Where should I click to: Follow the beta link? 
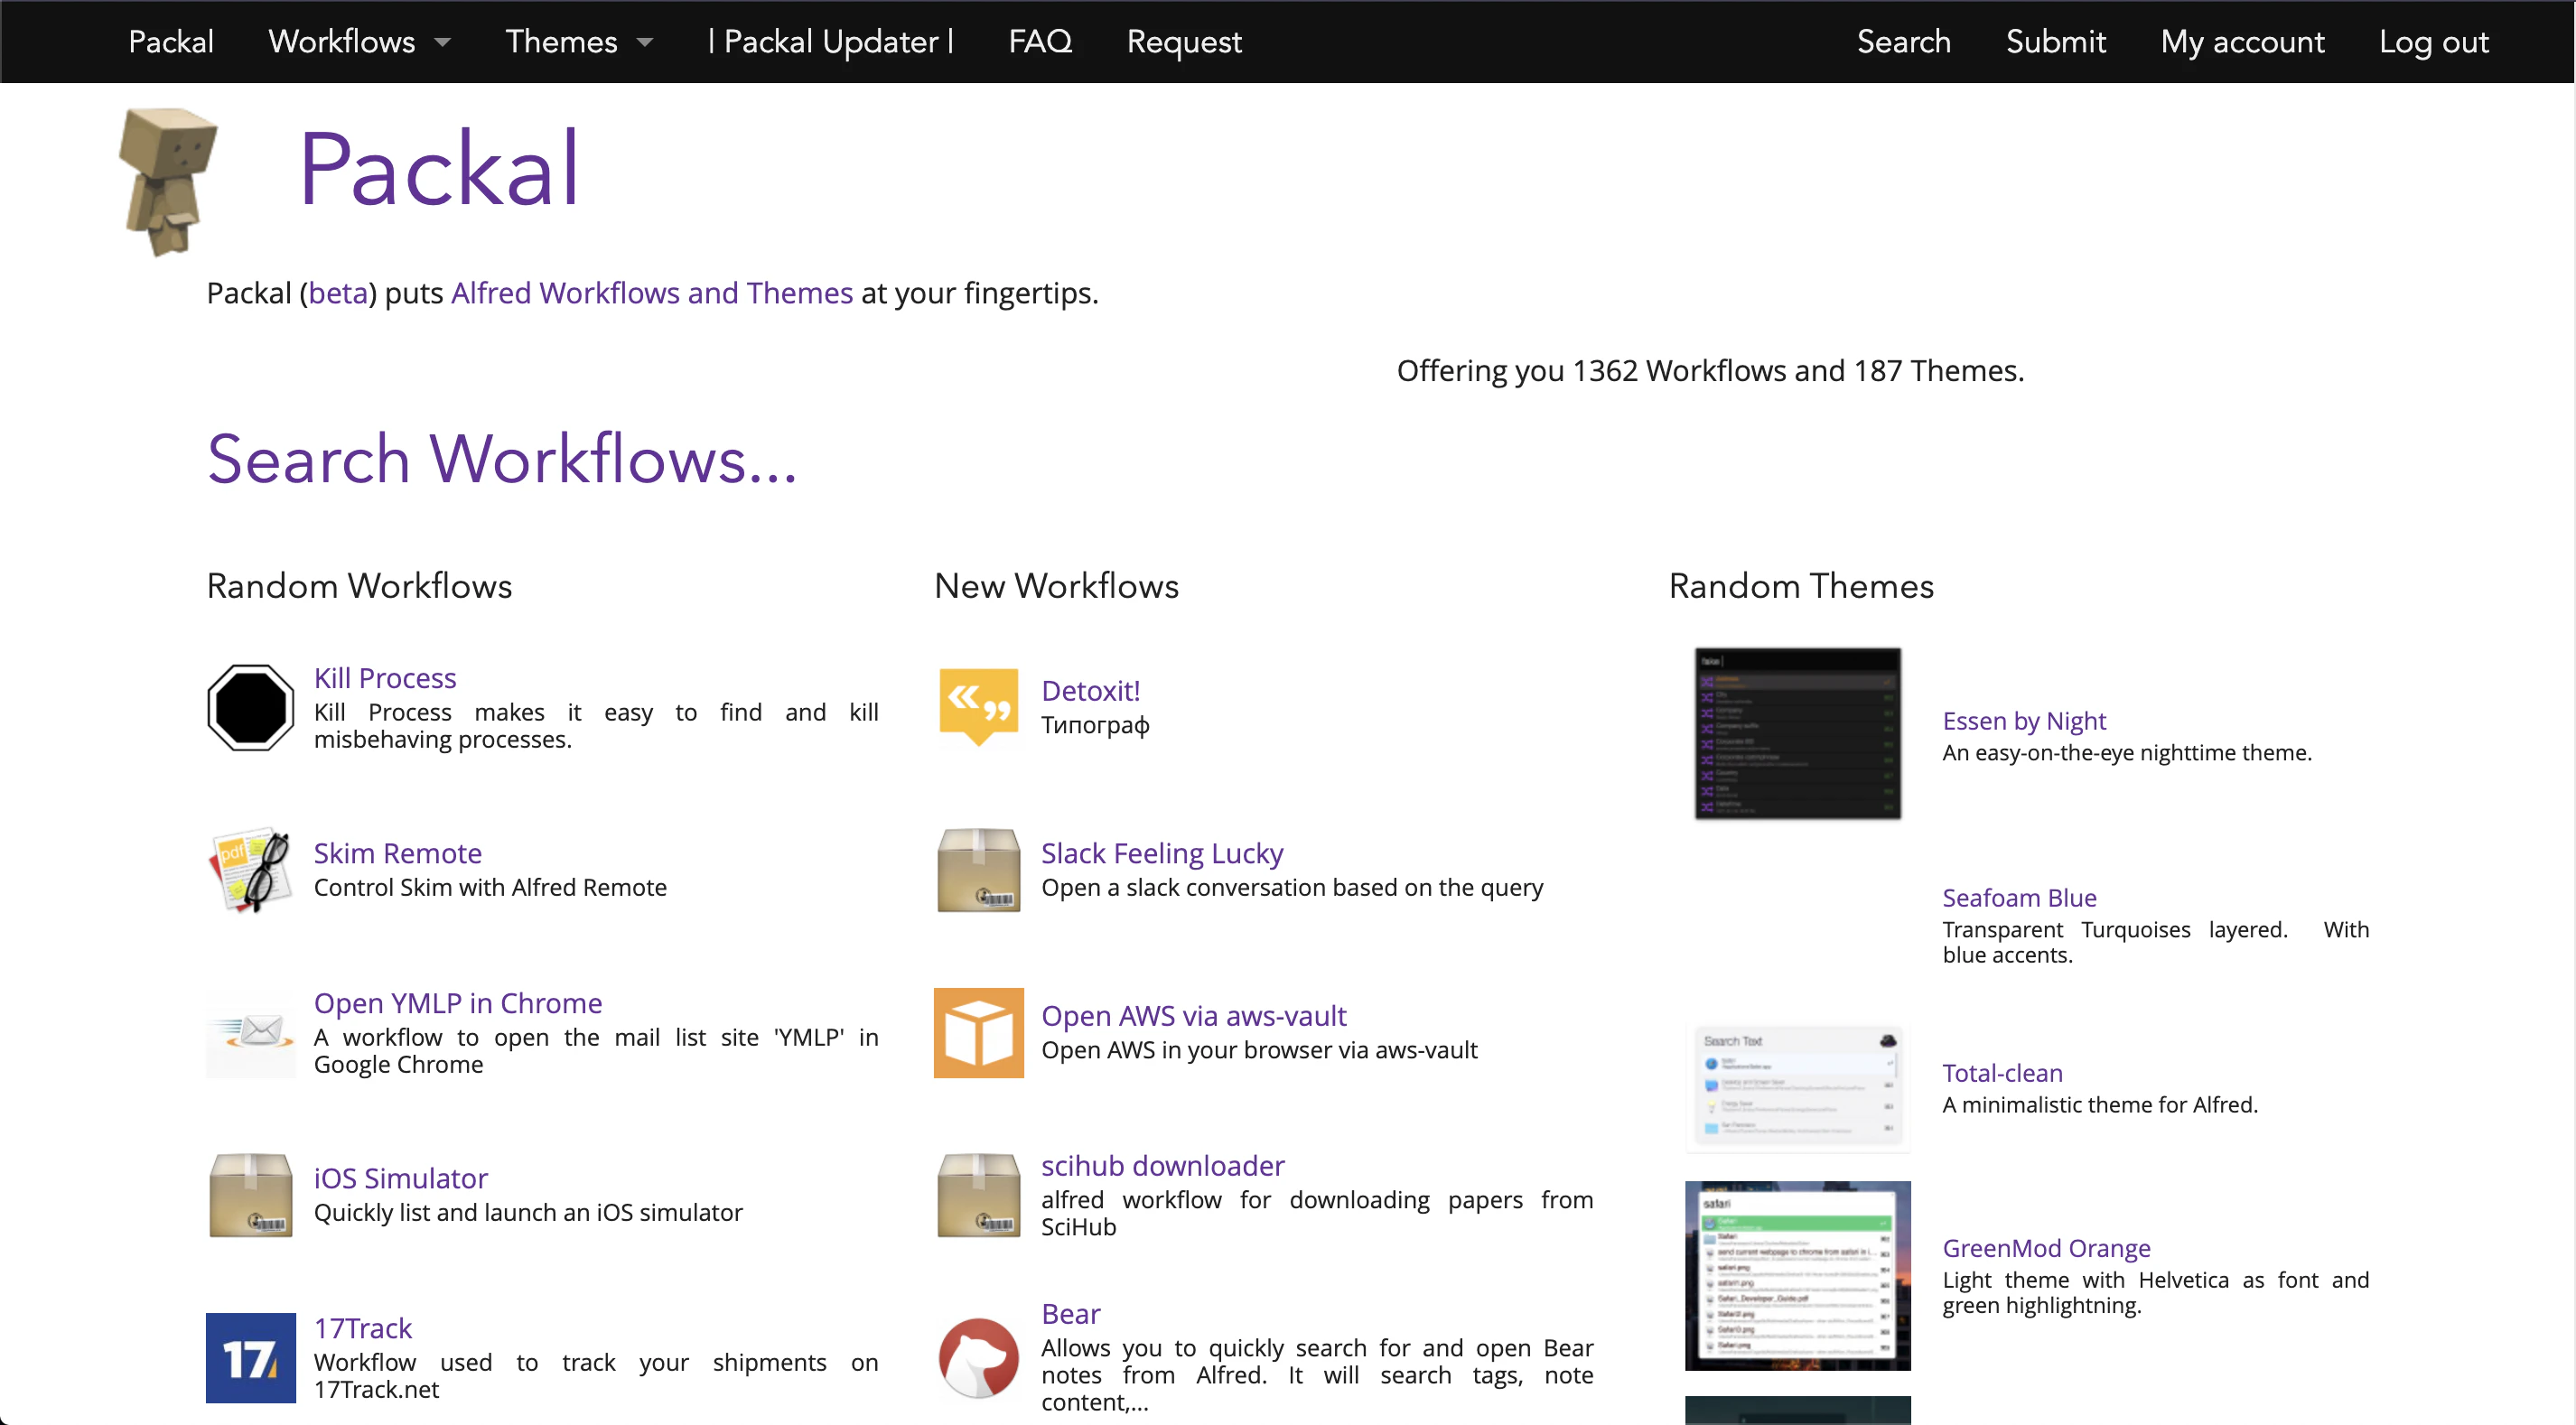[x=338, y=293]
